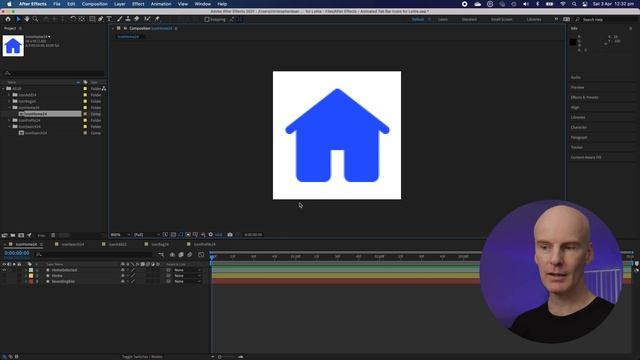Open the Composition menu
Image resolution: width=640 pixels, height=360 pixels.
(95, 4)
